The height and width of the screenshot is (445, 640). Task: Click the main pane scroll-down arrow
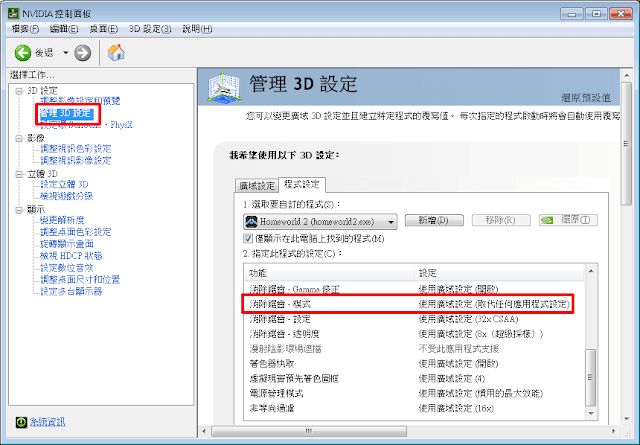626,419
